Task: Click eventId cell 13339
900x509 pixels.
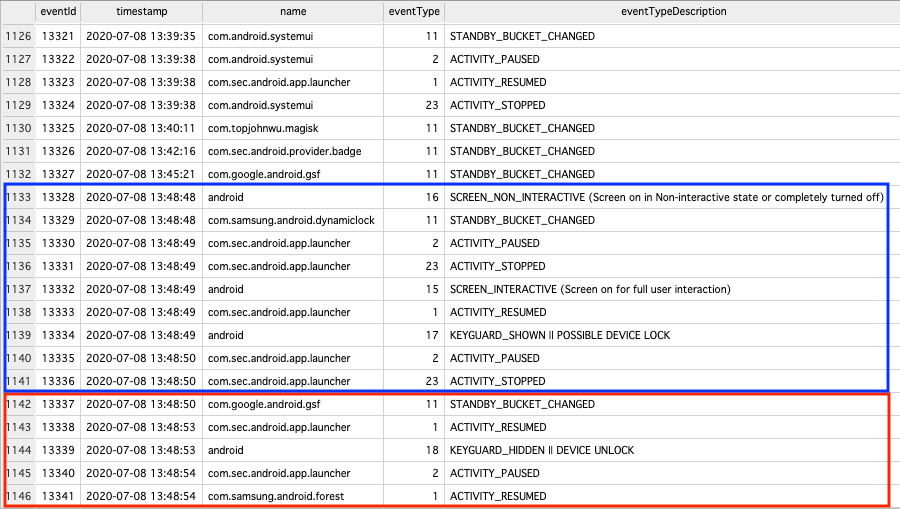Action: tap(58, 450)
